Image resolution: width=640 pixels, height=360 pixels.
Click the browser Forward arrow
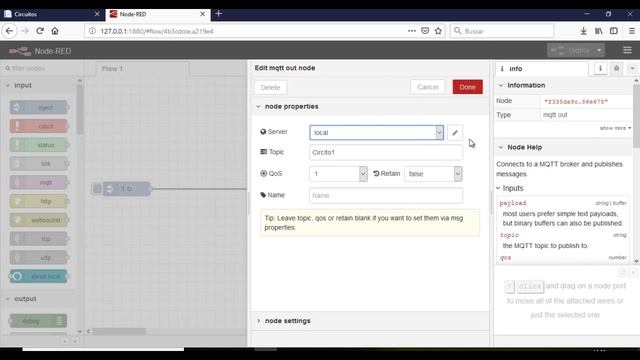(x=24, y=31)
